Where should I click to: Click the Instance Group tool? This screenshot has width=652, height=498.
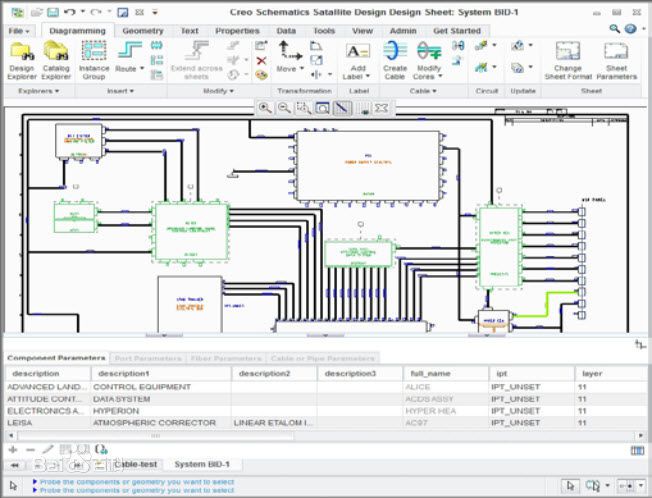(94, 60)
